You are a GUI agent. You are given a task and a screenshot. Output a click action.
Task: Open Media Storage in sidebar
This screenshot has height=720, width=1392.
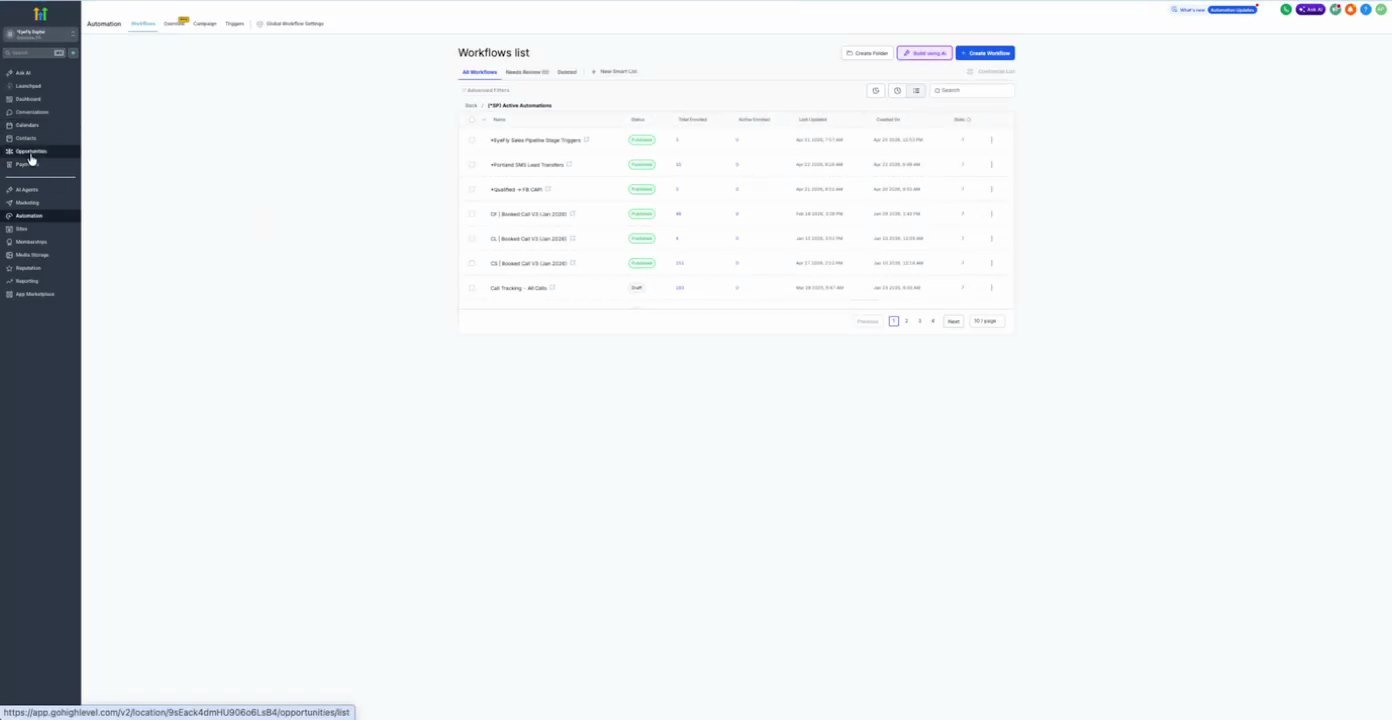[32, 255]
